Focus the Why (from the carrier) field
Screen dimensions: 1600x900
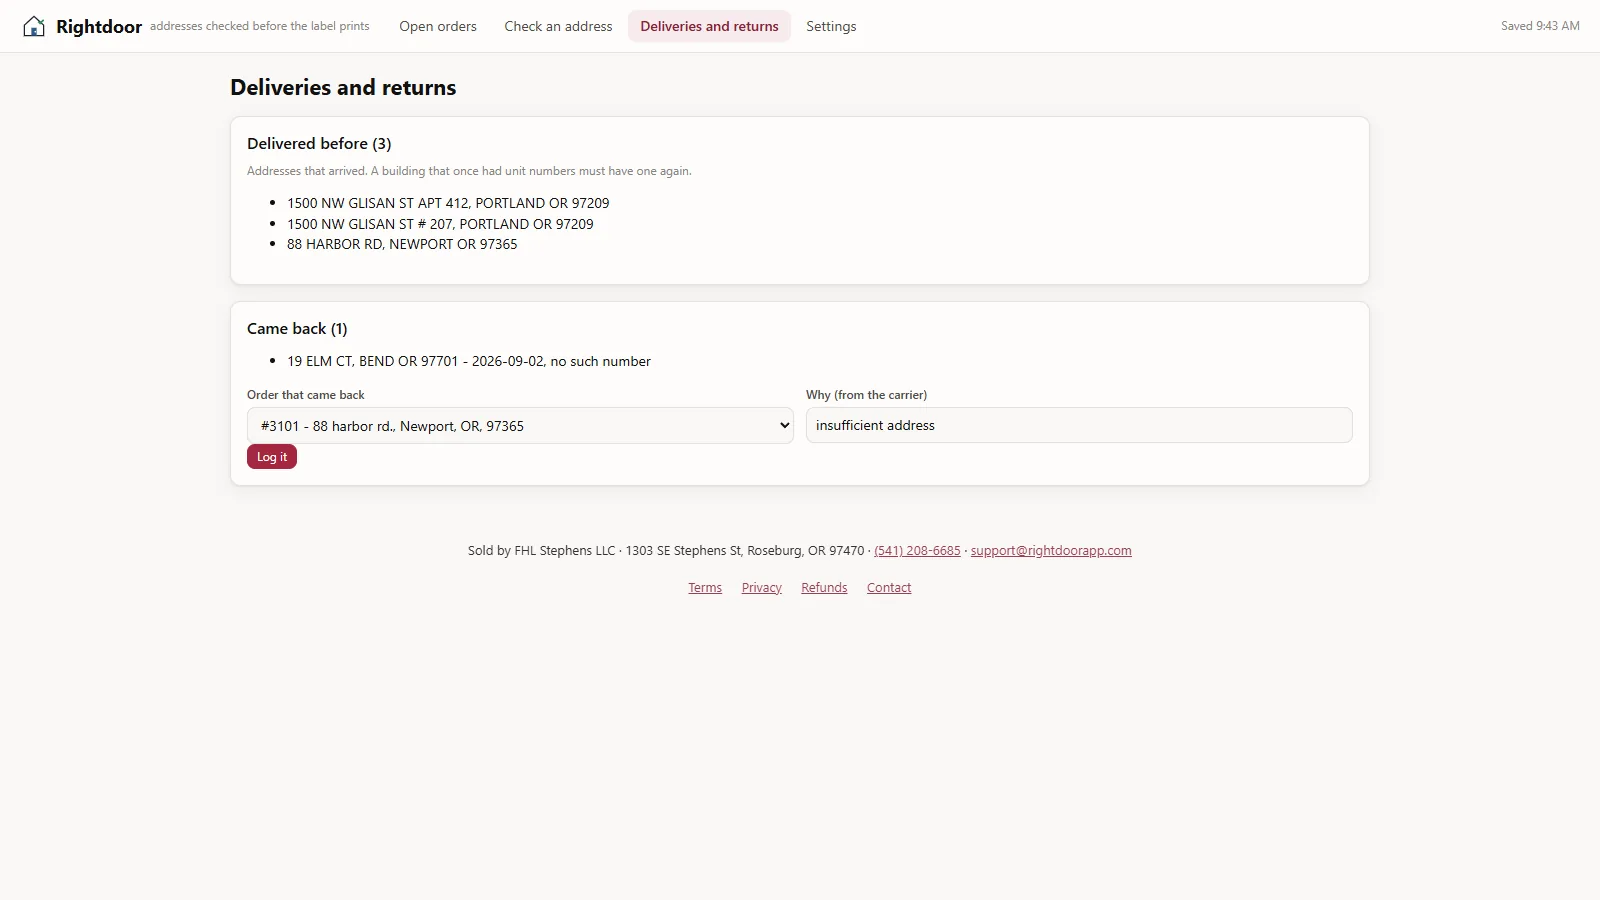pos(1079,425)
